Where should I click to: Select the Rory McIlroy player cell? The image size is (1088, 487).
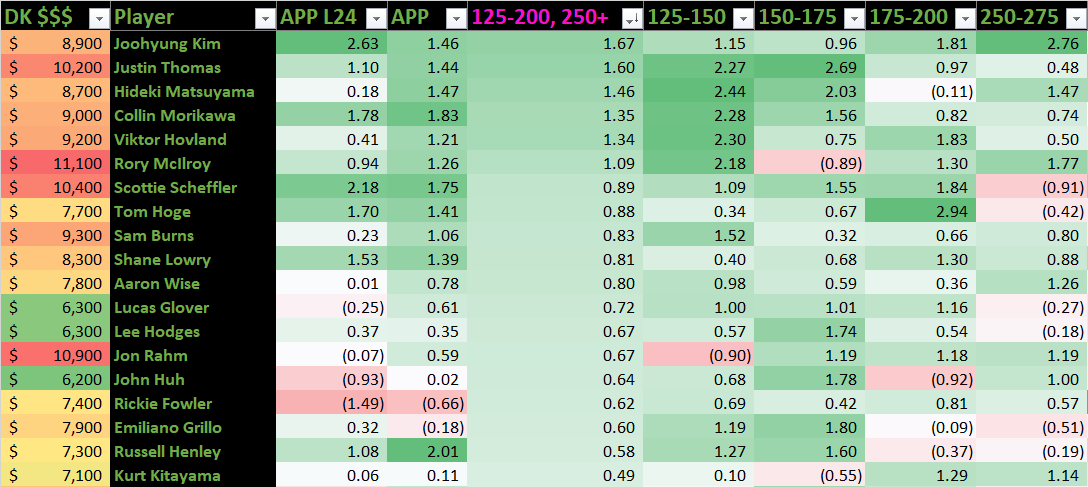point(193,164)
